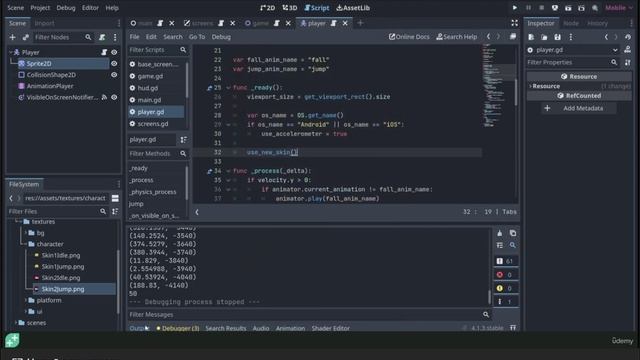Screen dimensions: 640x360
Task: Toggle warning messages filter
Action: pyautogui.click(x=505, y=288)
